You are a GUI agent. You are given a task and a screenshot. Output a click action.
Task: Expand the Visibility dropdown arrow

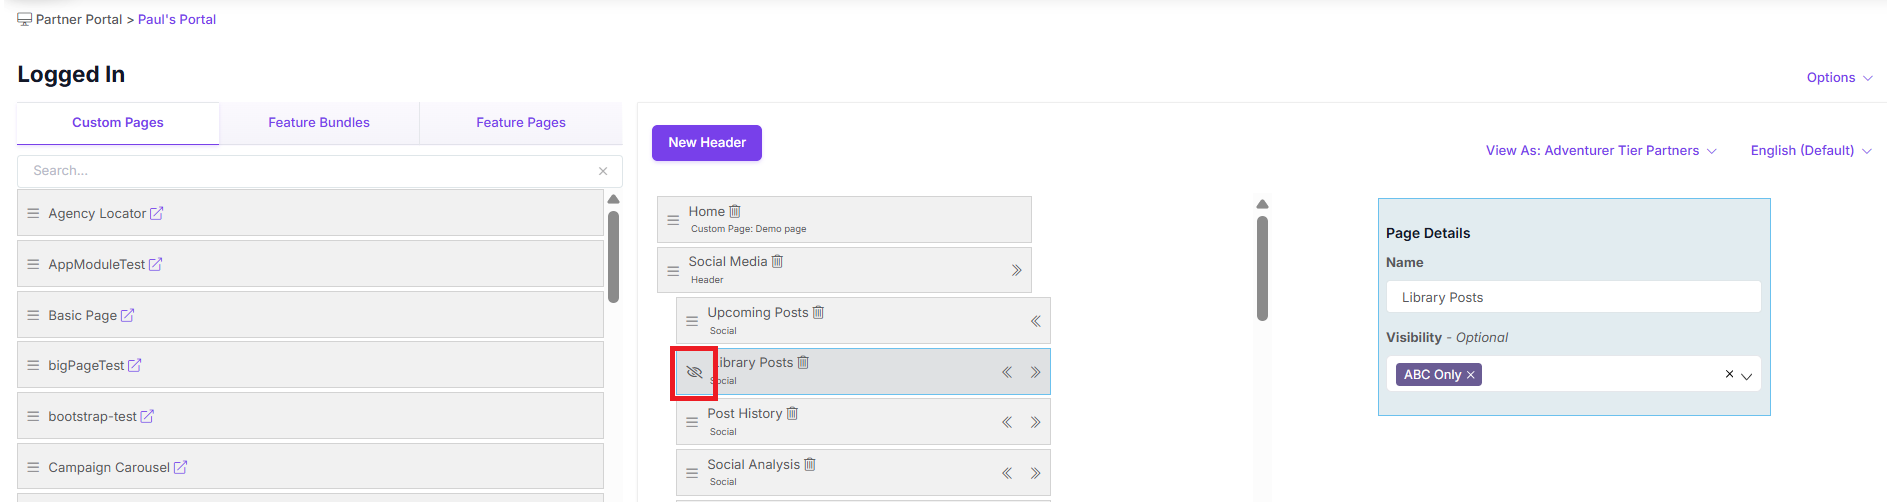tap(1747, 376)
